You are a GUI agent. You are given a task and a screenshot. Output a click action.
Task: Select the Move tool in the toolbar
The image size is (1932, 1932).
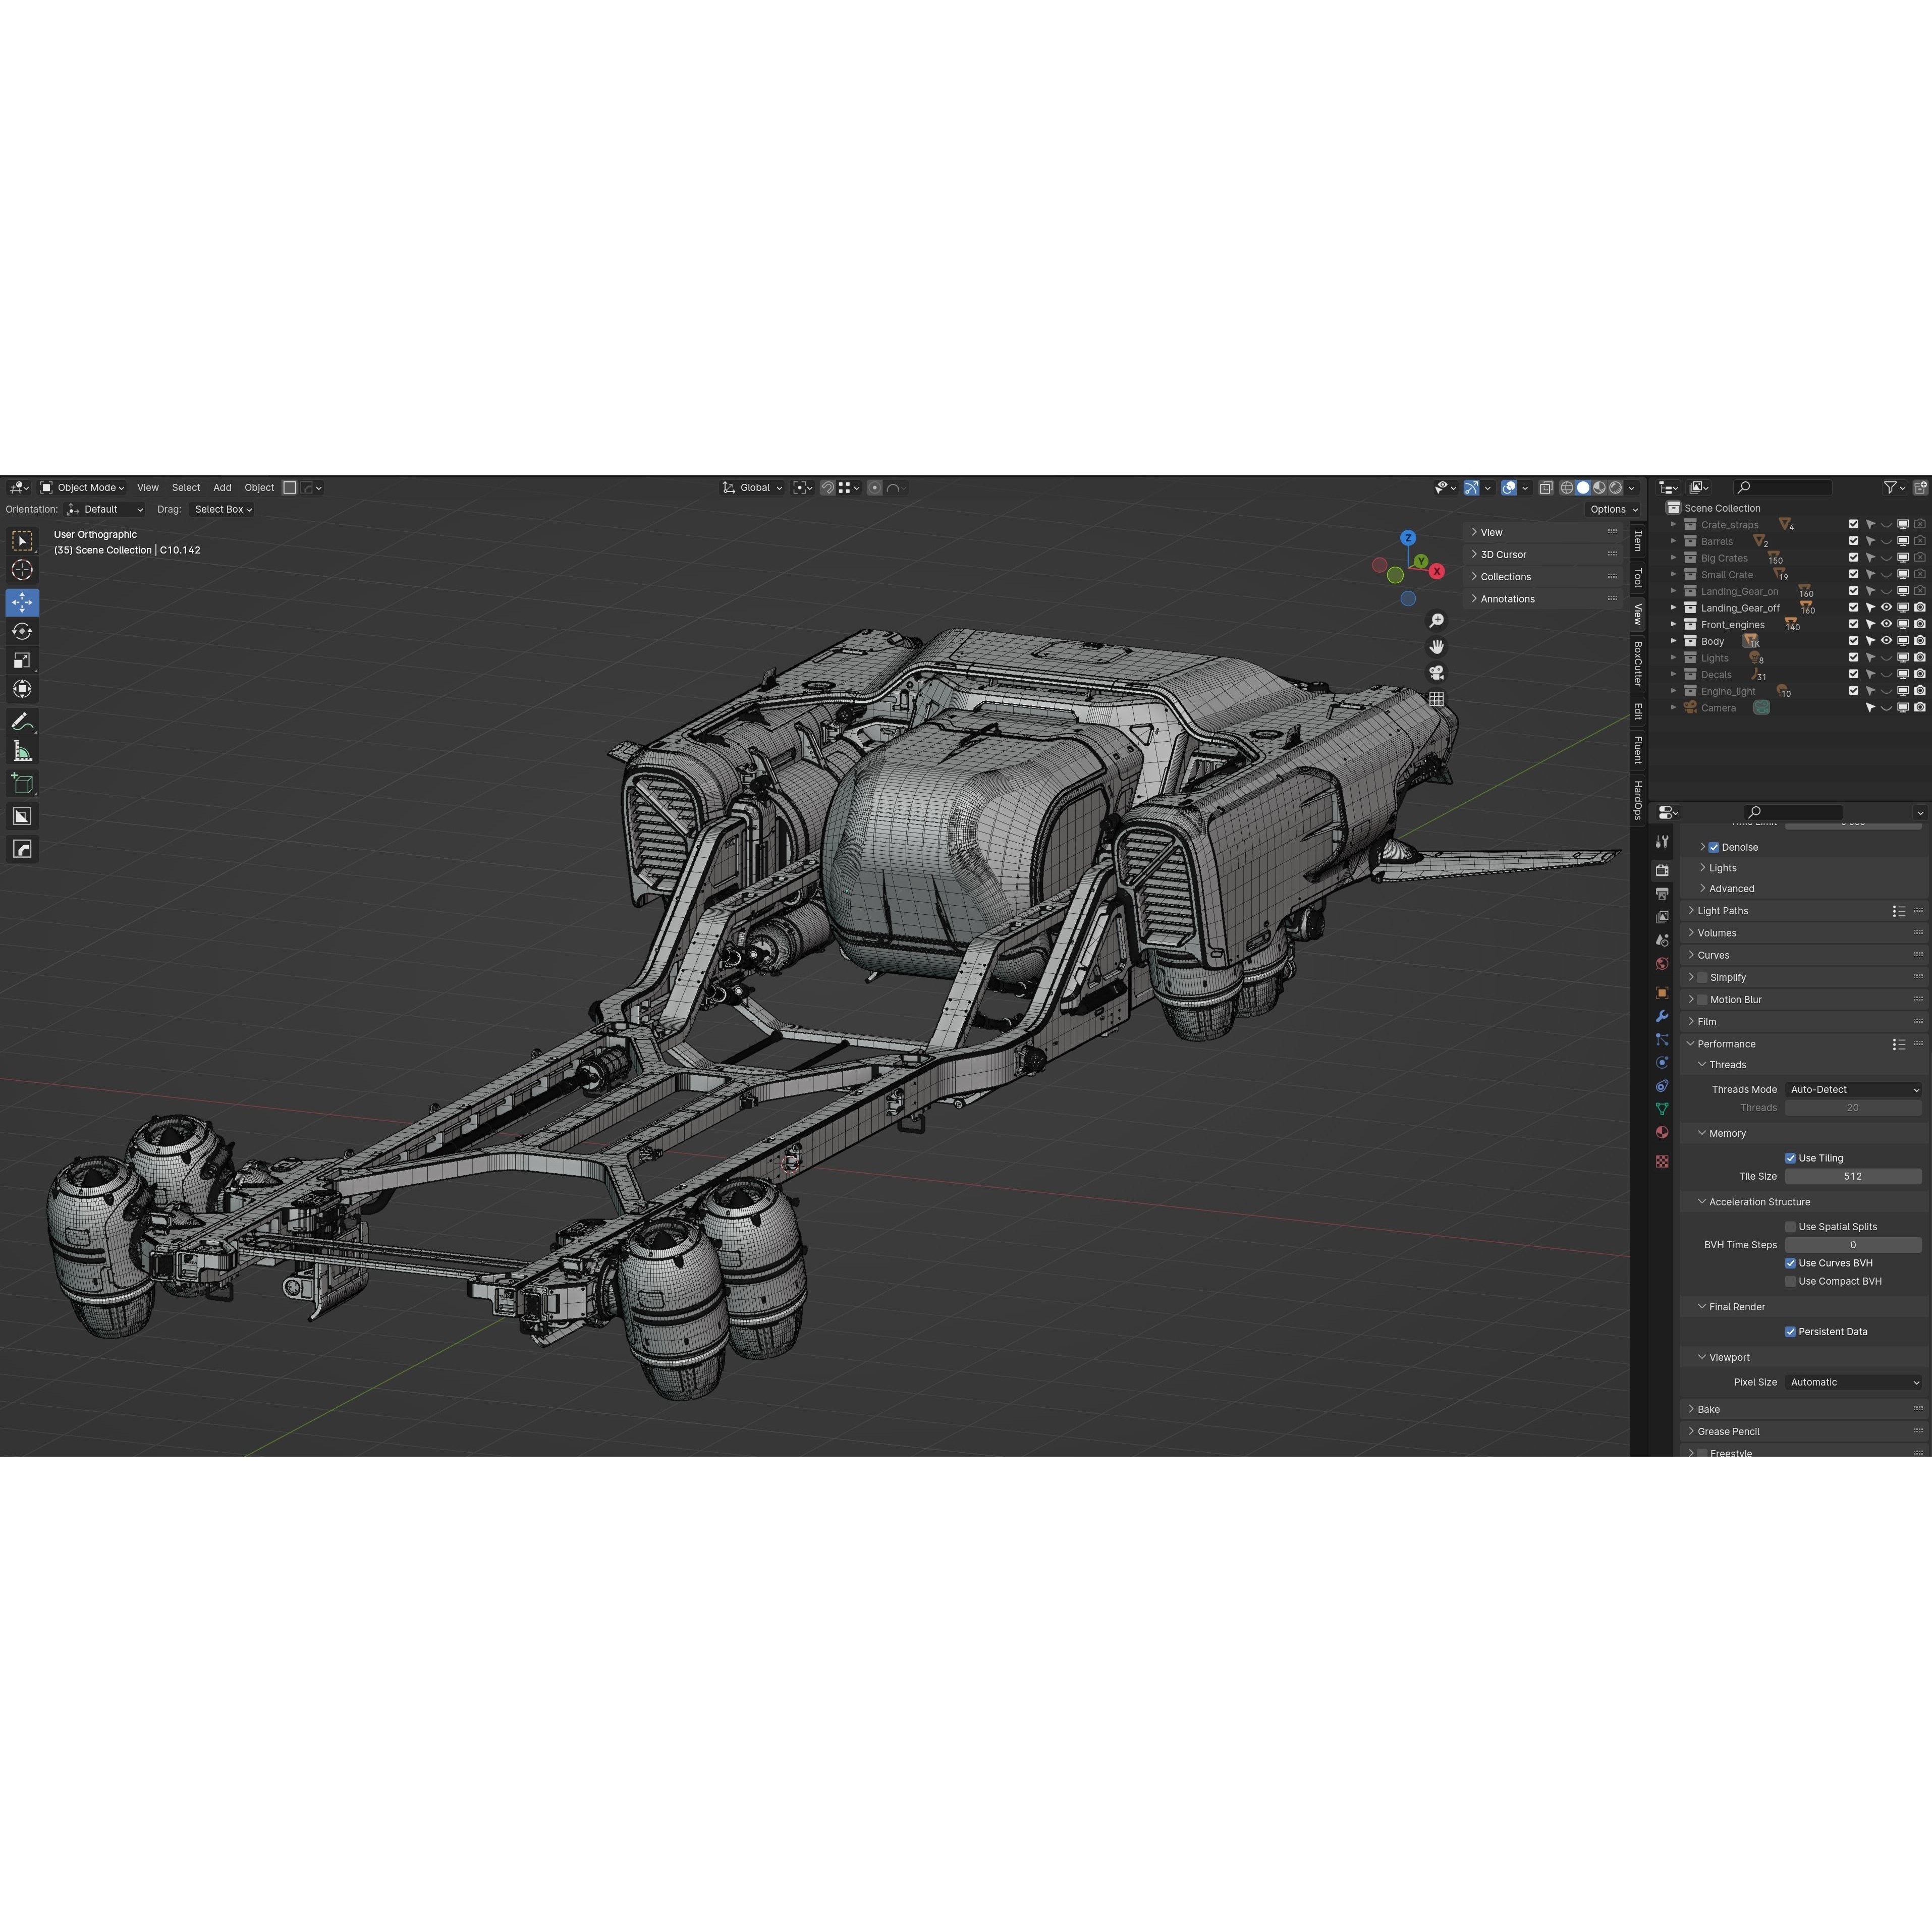pyautogui.click(x=22, y=603)
